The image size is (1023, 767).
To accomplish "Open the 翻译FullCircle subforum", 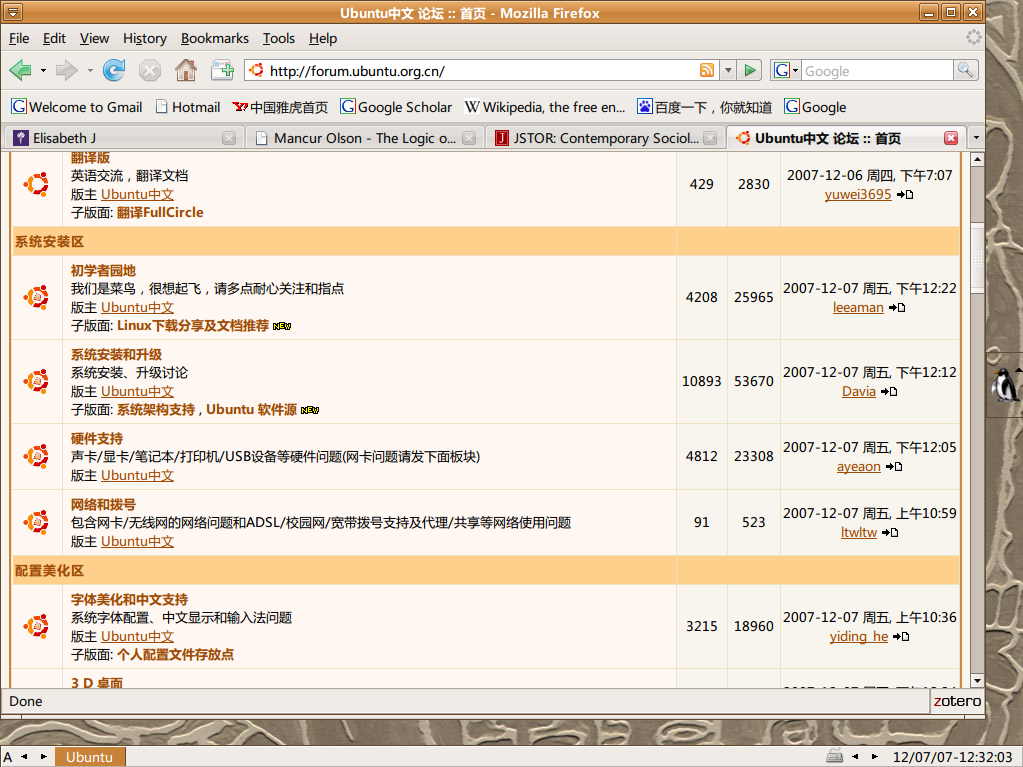I will click(x=160, y=212).
